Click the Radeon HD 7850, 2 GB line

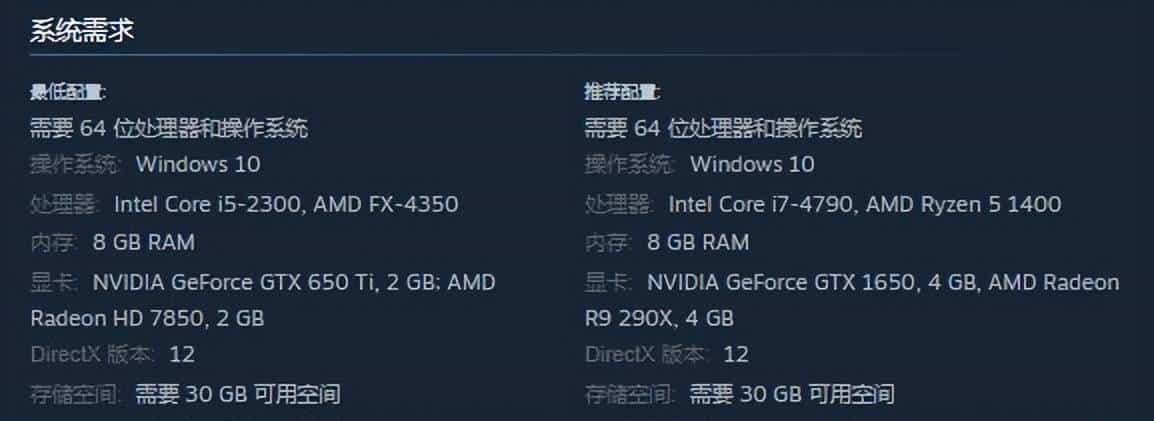(x=147, y=319)
